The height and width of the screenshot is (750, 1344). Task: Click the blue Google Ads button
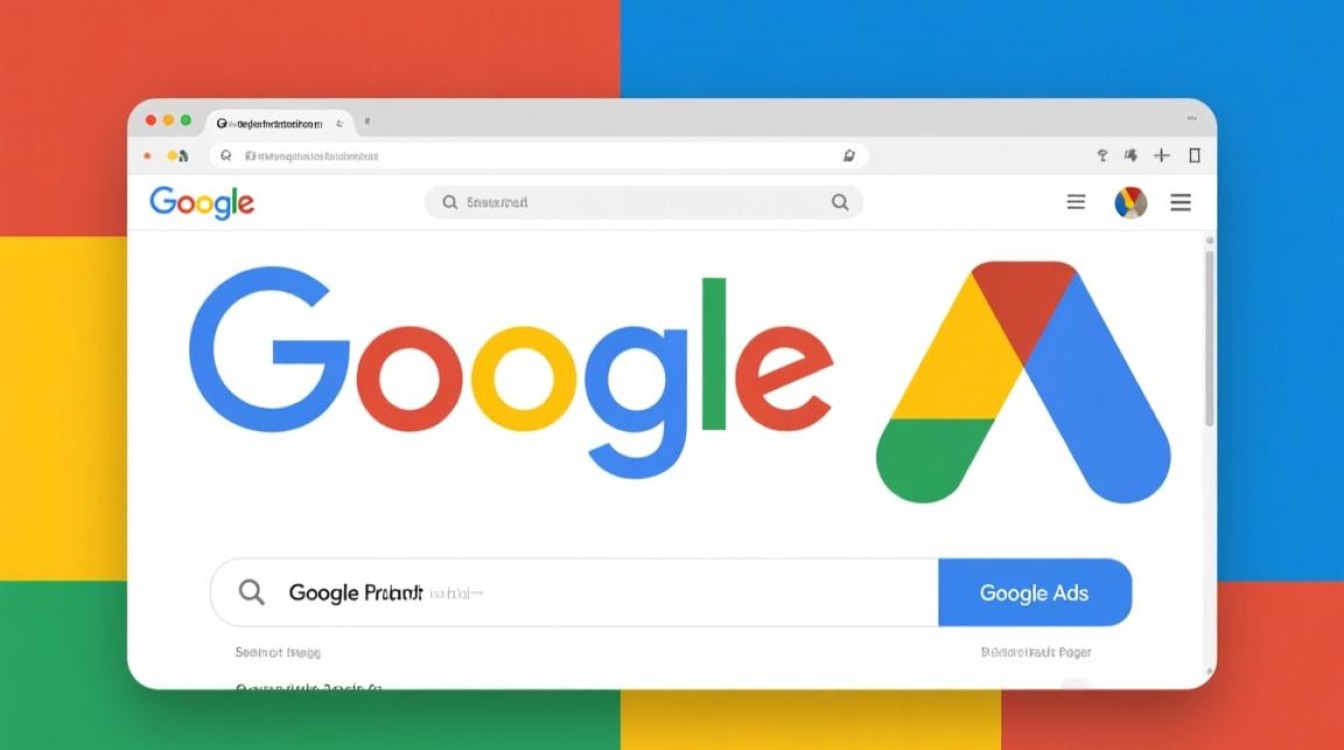[1035, 592]
